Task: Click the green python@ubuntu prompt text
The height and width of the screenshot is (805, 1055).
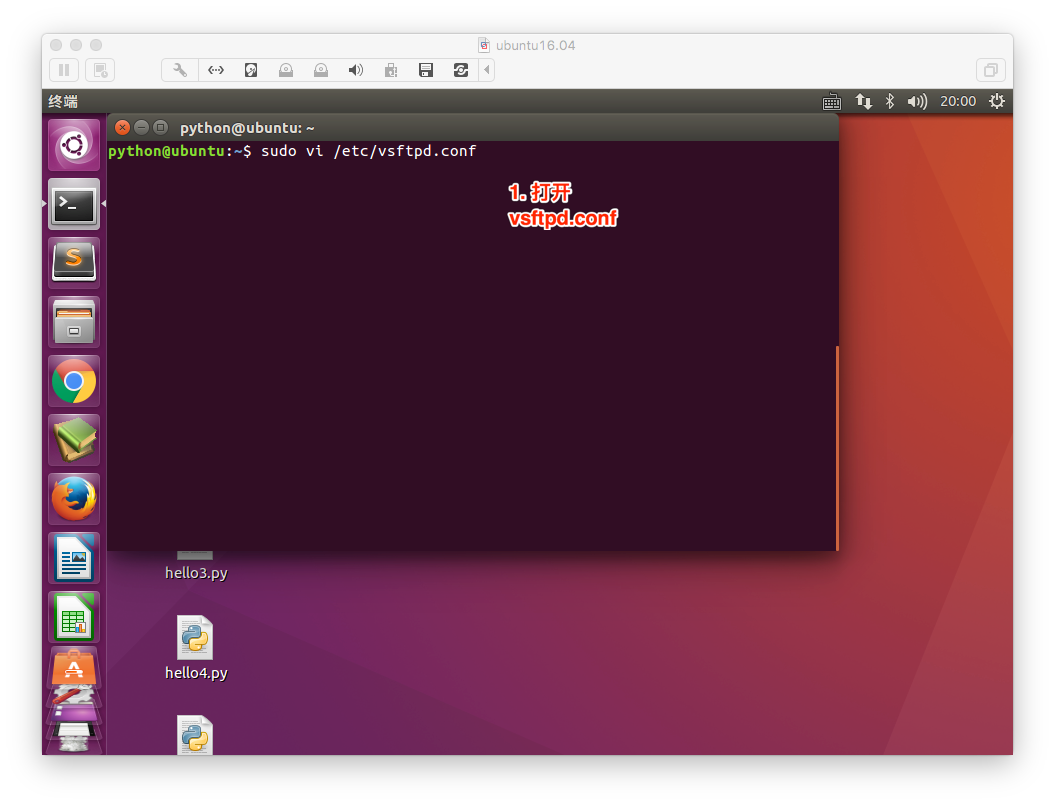Action: 166,151
